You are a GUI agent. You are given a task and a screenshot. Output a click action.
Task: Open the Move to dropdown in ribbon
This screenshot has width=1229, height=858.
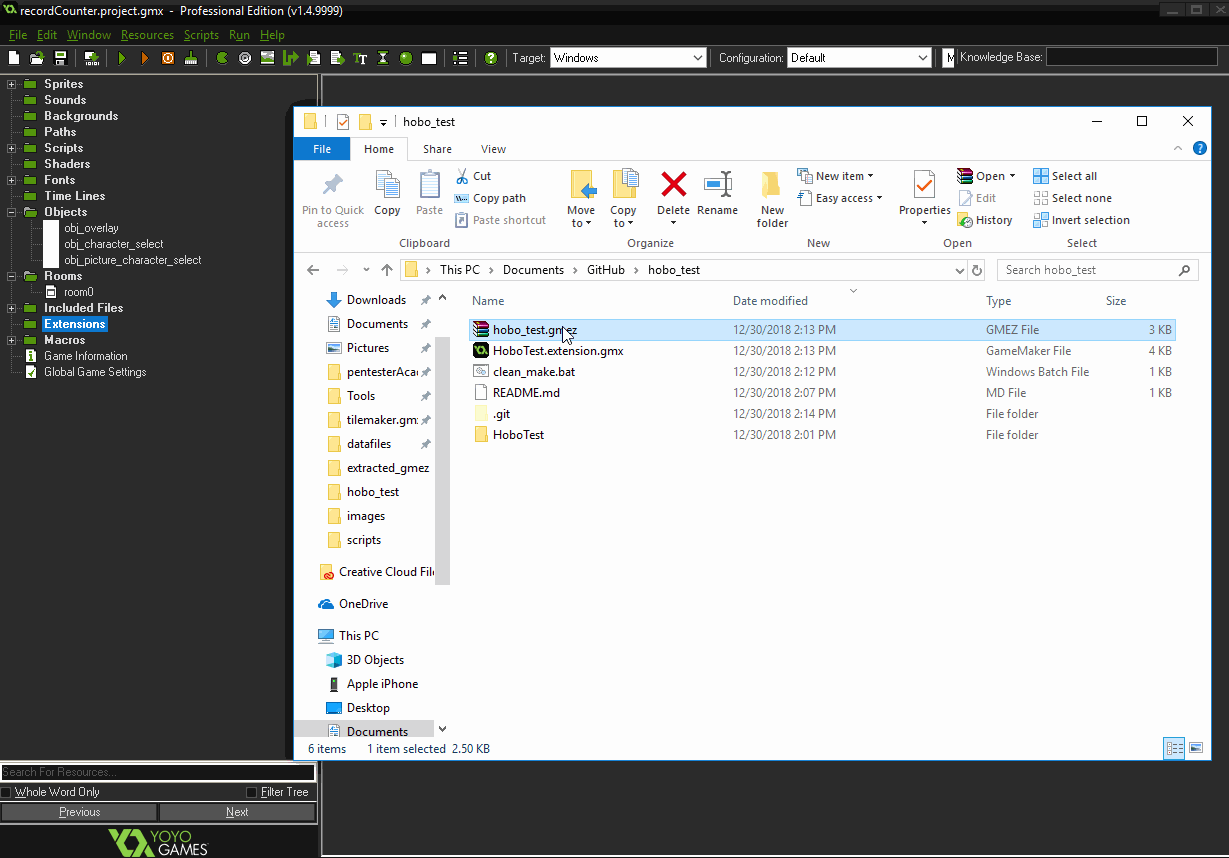(581, 199)
